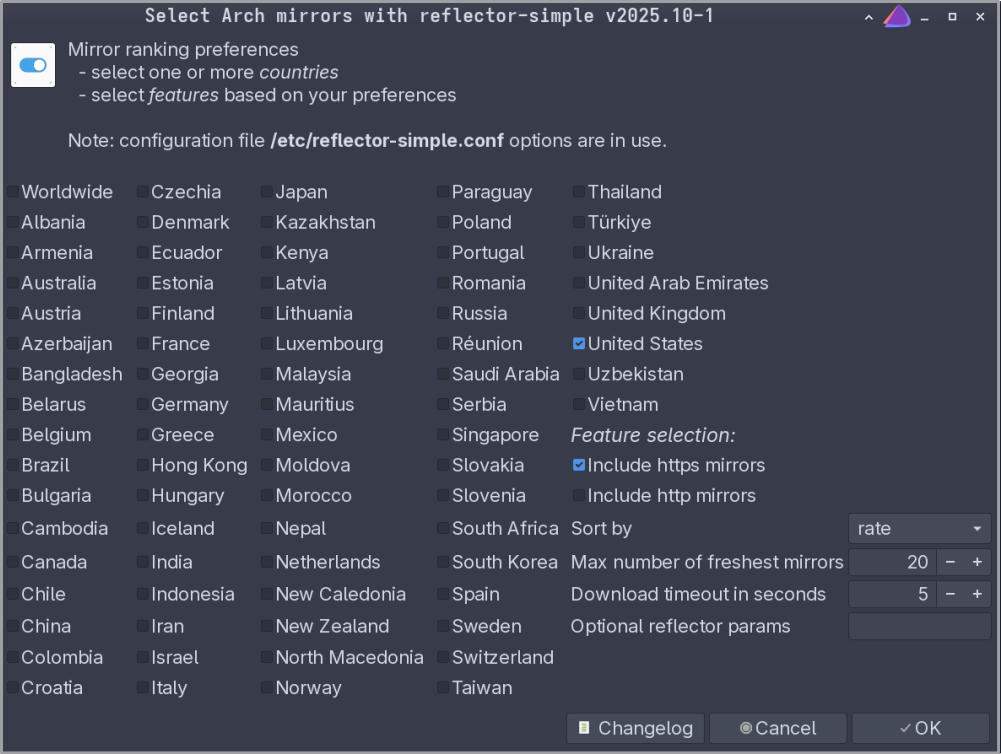Decrease max number of freshest mirrors

951,562
